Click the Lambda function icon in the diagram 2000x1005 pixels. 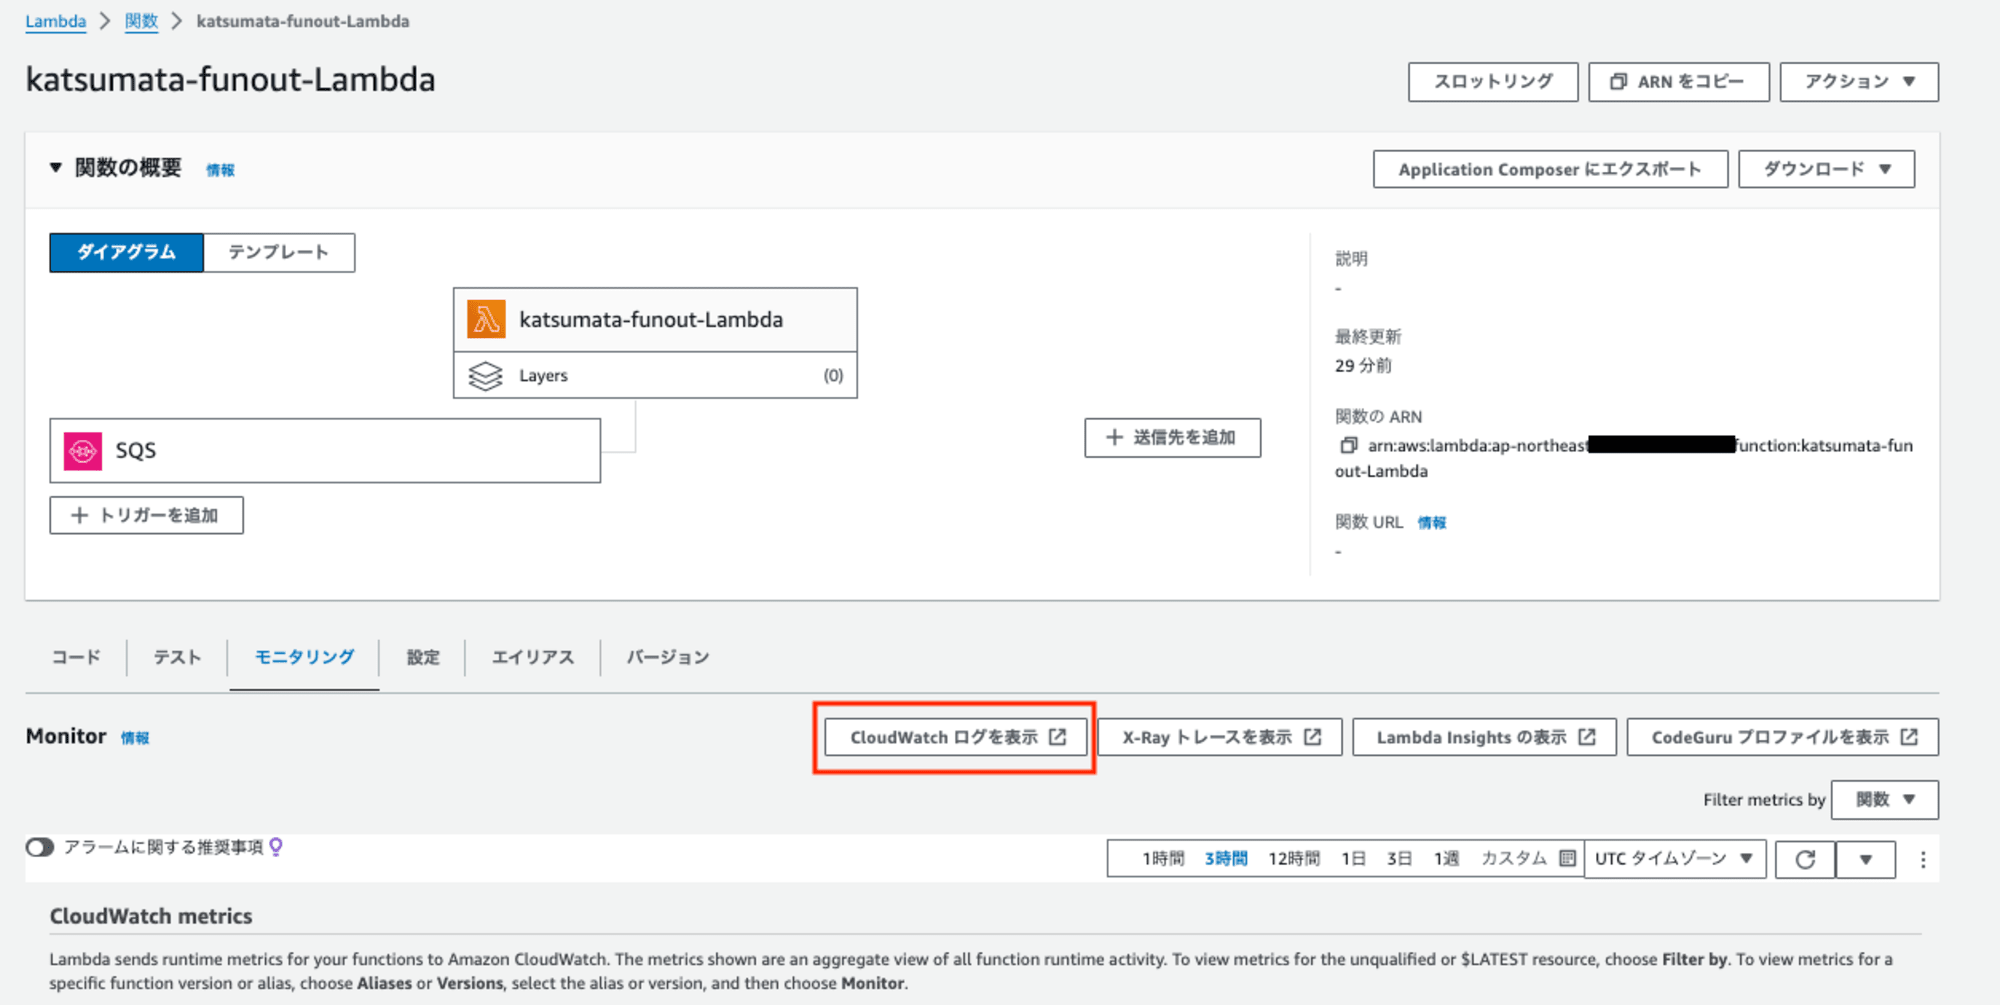pyautogui.click(x=486, y=320)
